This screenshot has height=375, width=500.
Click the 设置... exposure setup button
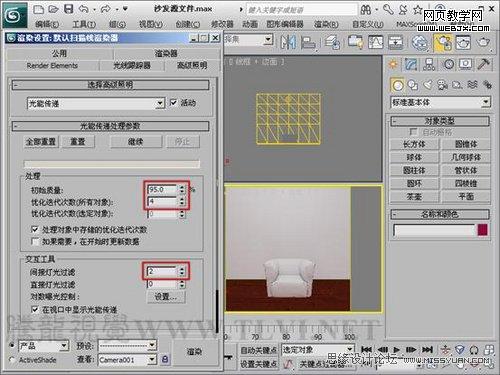pyautogui.click(x=166, y=296)
